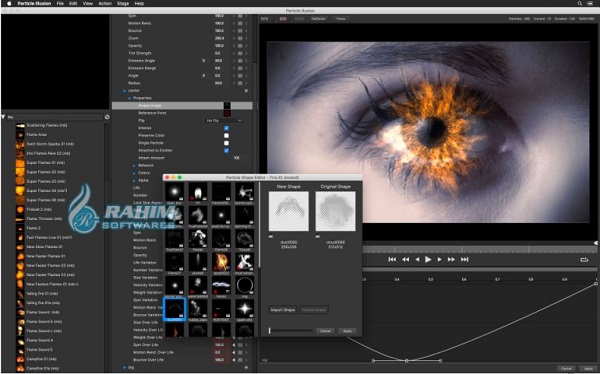The height and width of the screenshot is (374, 600).
Task: Click the filter funnel icon above emitter list
Action: 3,117
